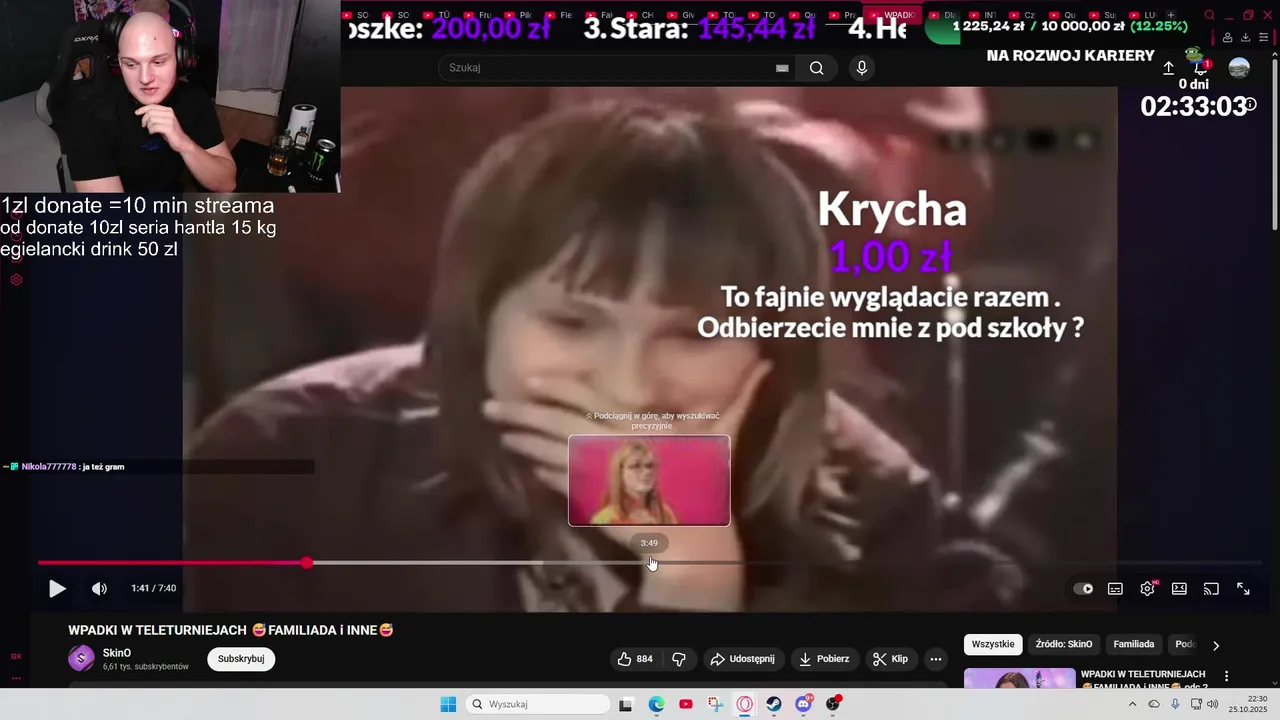Screen dimensions: 1280x720
Task: Download the video with Pobierz
Action: pyautogui.click(x=824, y=659)
